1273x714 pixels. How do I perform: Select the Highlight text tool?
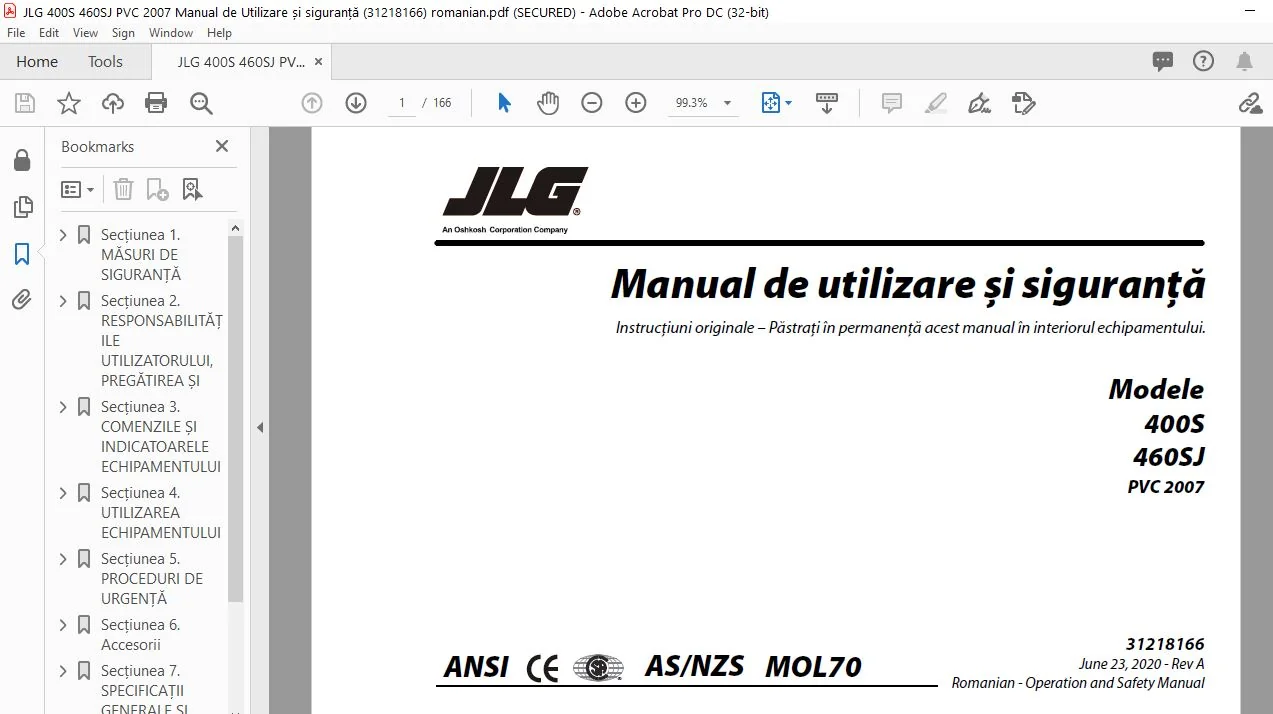(936, 103)
